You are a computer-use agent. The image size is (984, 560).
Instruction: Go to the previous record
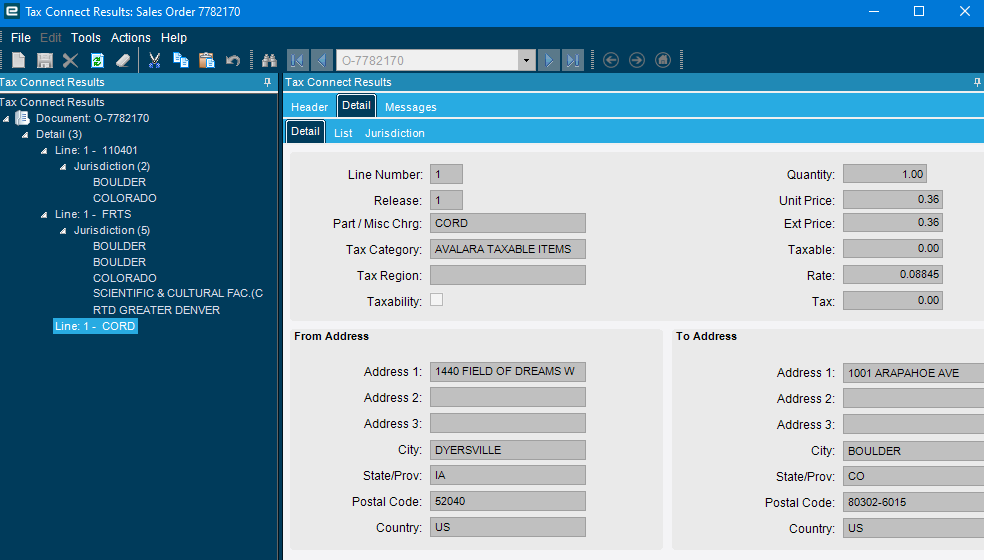tap(321, 60)
